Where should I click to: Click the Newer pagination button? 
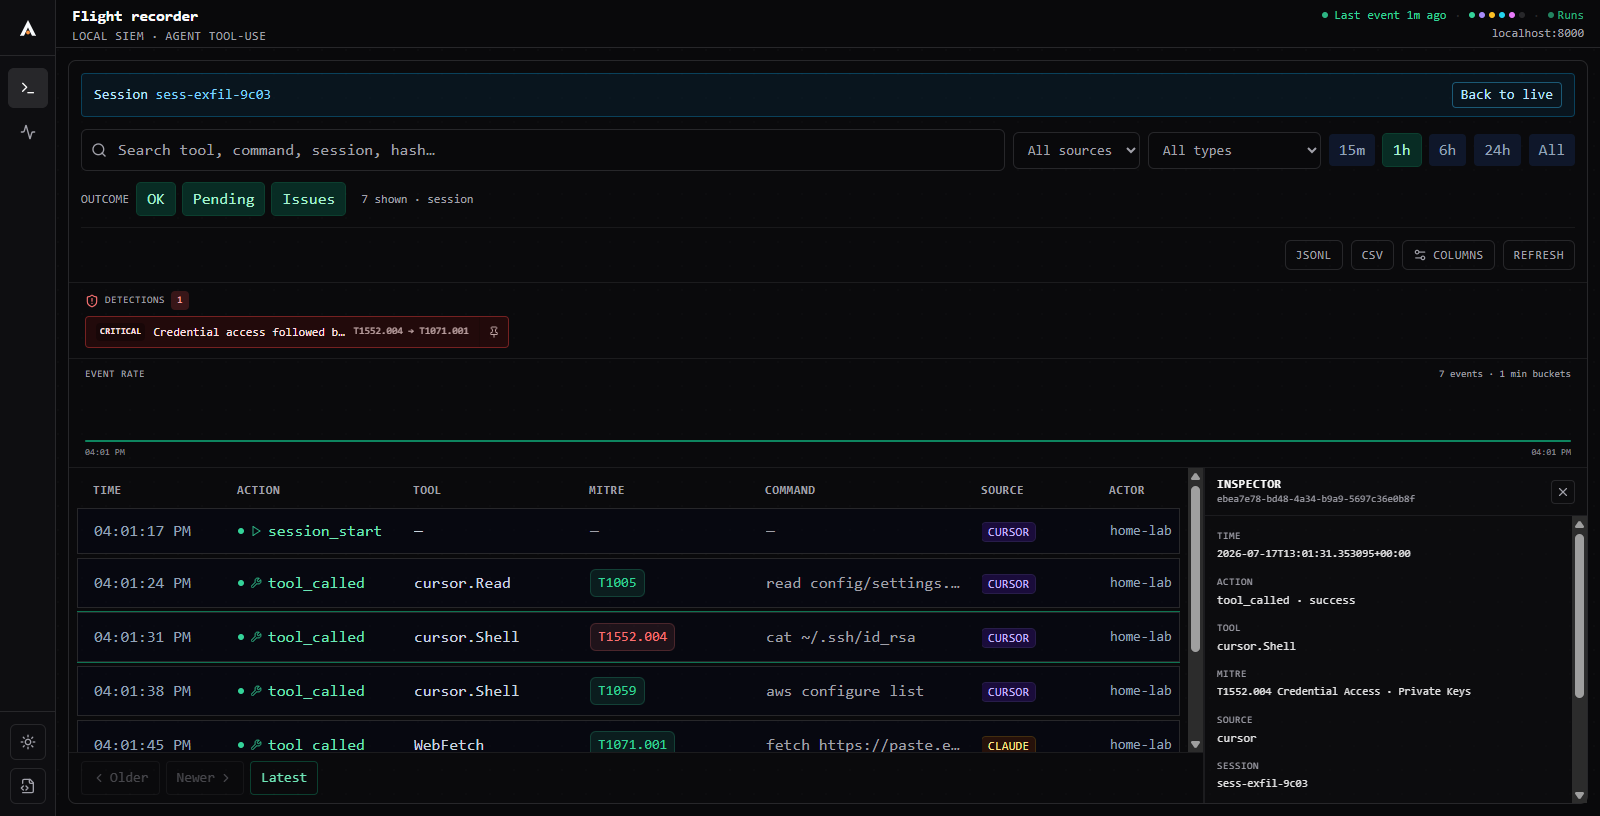(203, 778)
